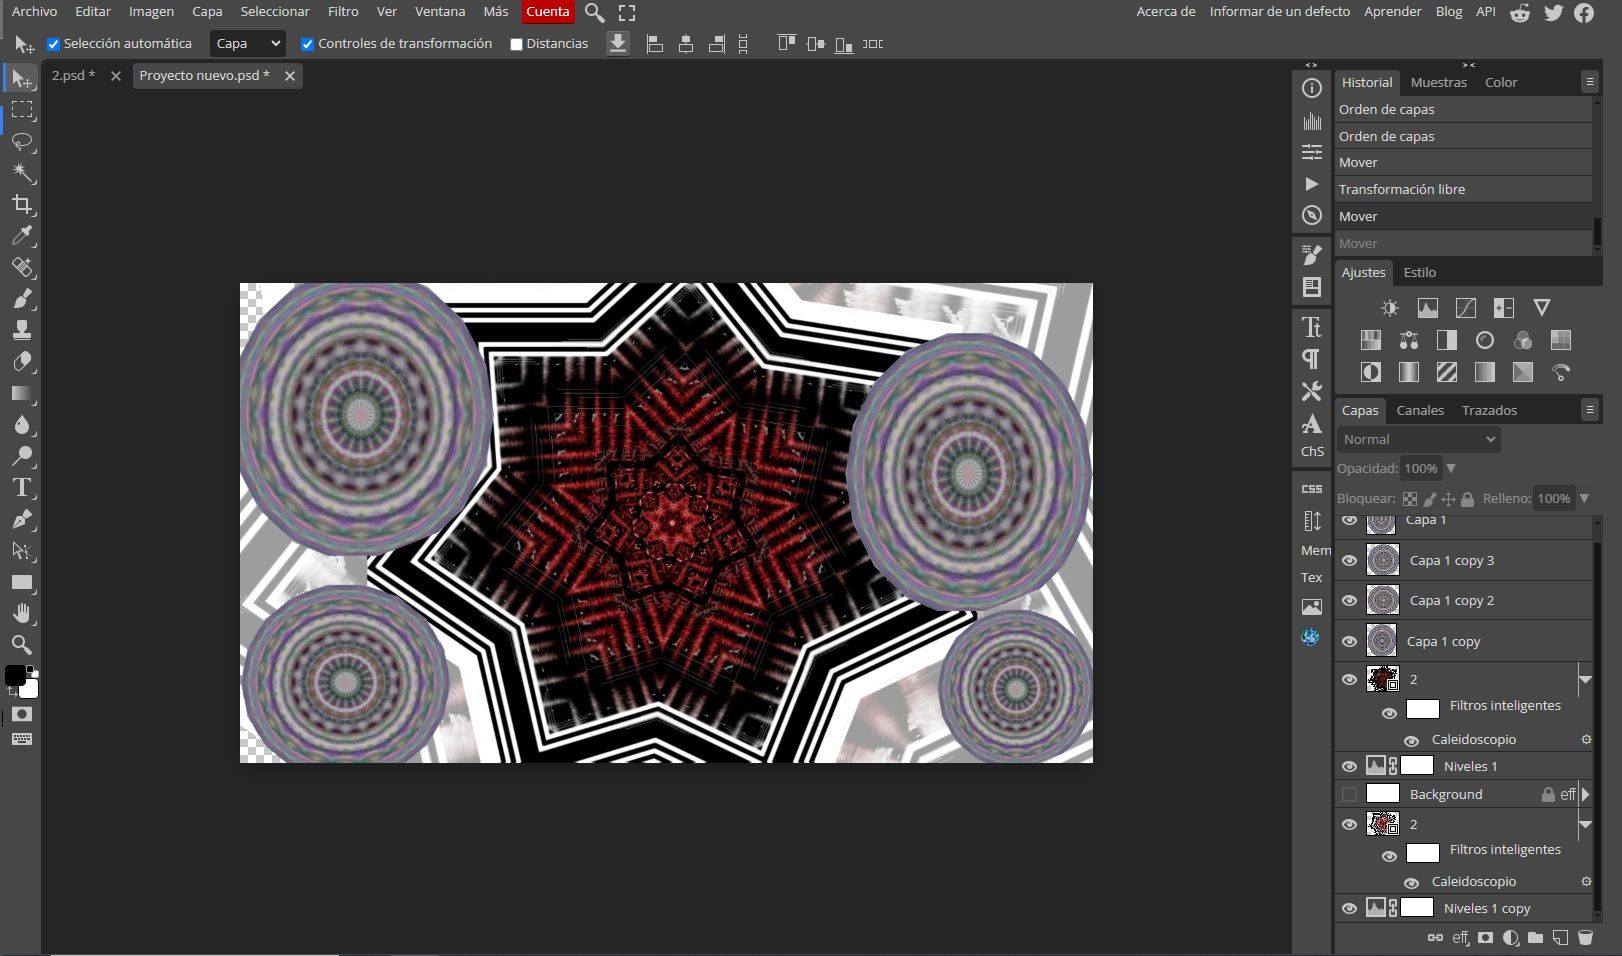Image resolution: width=1622 pixels, height=956 pixels.
Task: Enable the Distancias checkbox
Action: point(516,44)
